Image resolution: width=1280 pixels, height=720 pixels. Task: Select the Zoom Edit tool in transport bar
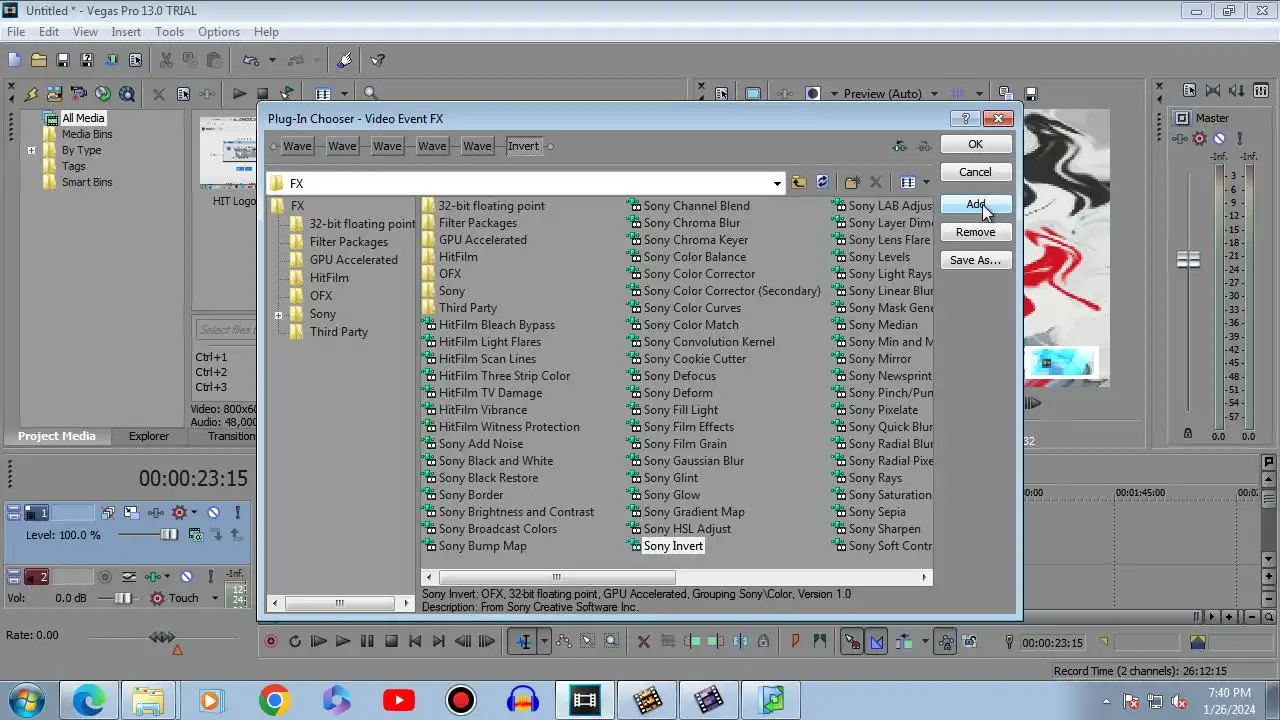click(x=612, y=641)
